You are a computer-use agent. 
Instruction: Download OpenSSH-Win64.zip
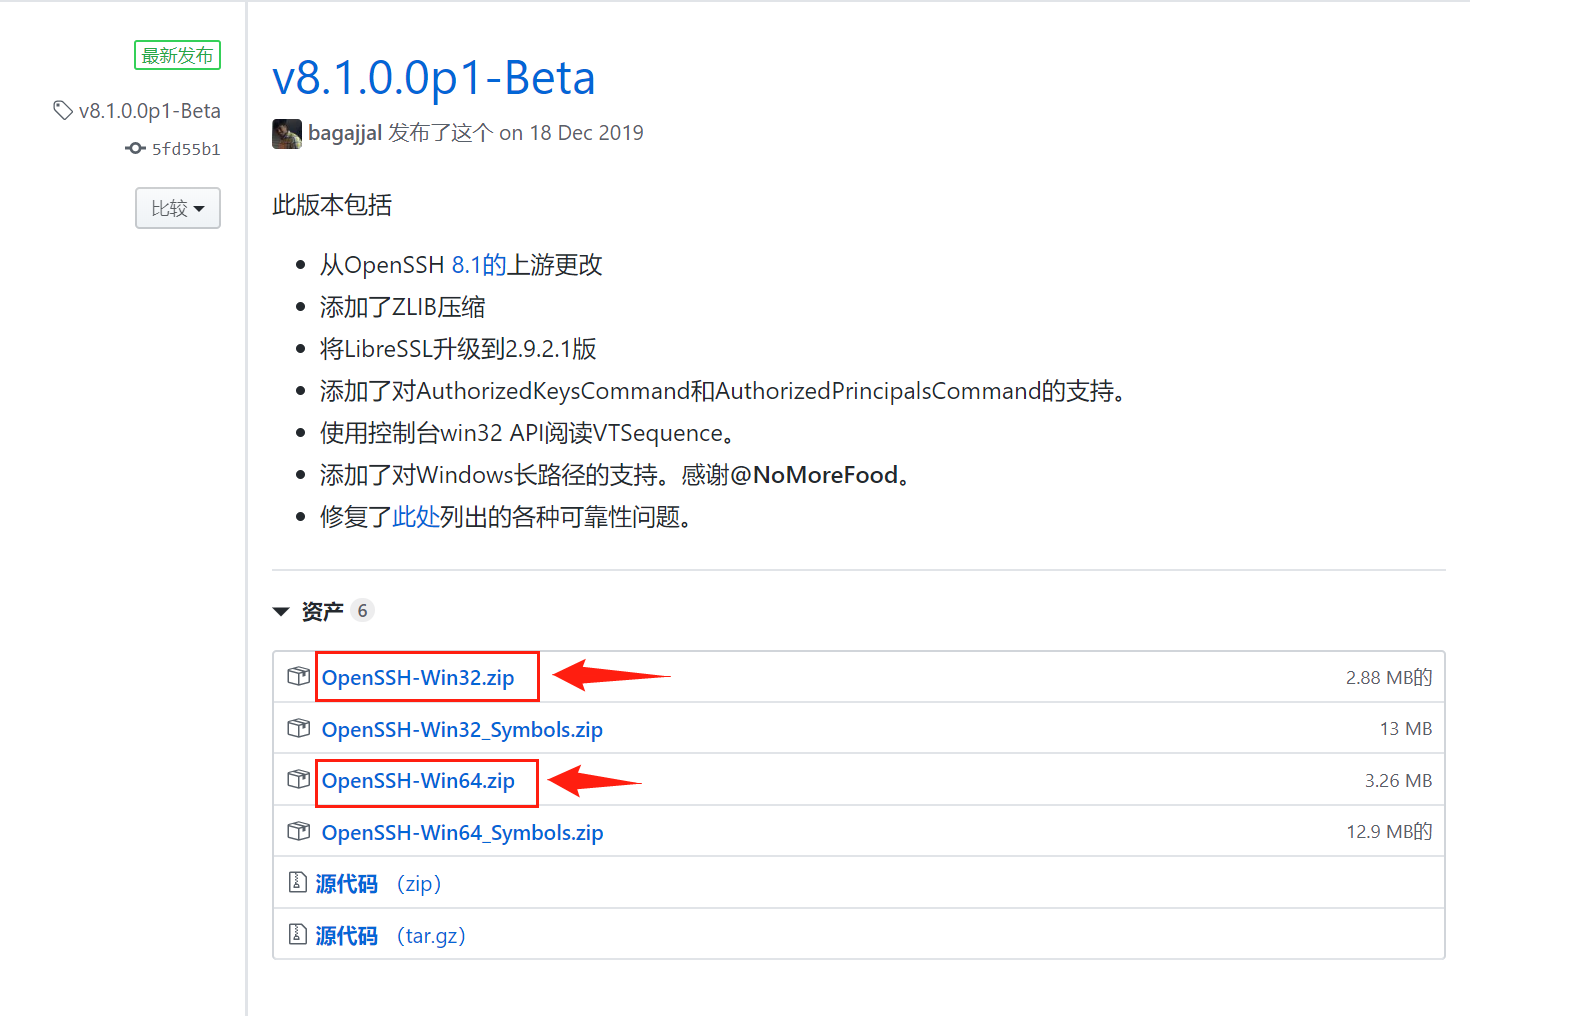click(418, 780)
